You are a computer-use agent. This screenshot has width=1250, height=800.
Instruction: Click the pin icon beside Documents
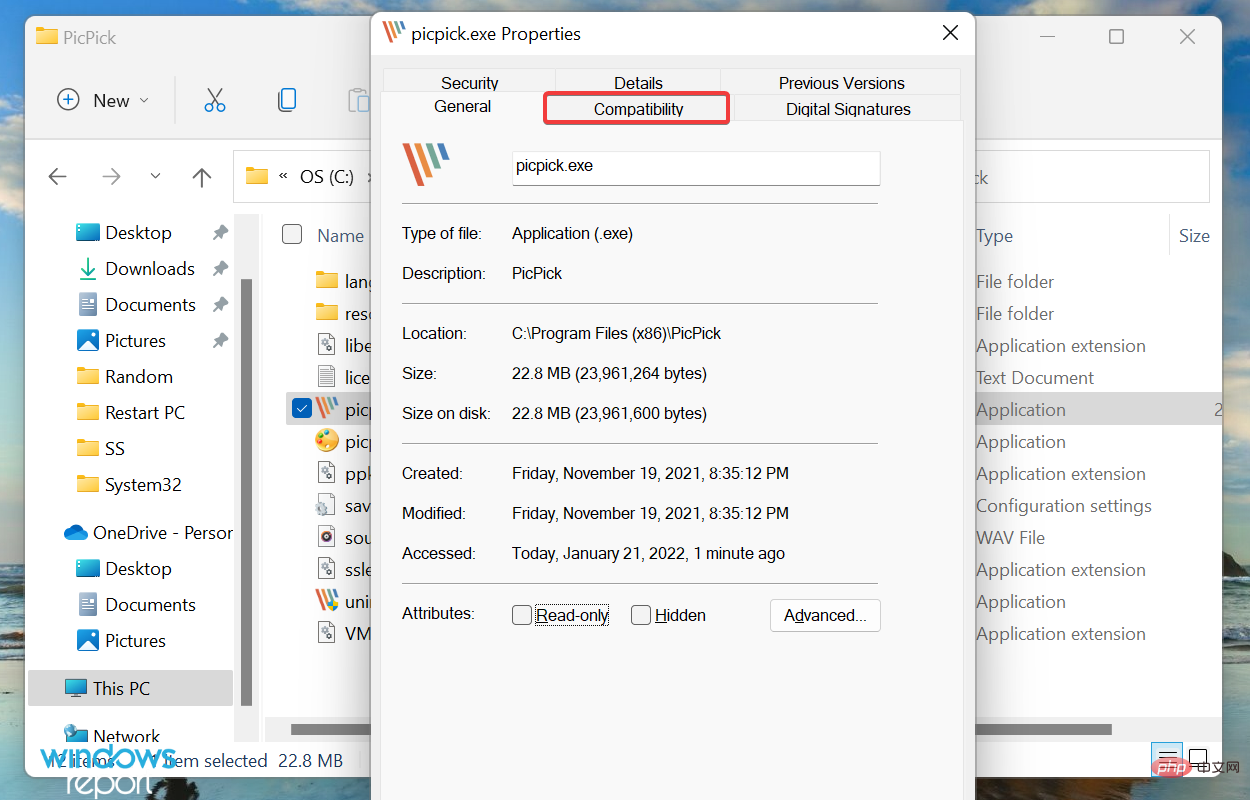220,304
